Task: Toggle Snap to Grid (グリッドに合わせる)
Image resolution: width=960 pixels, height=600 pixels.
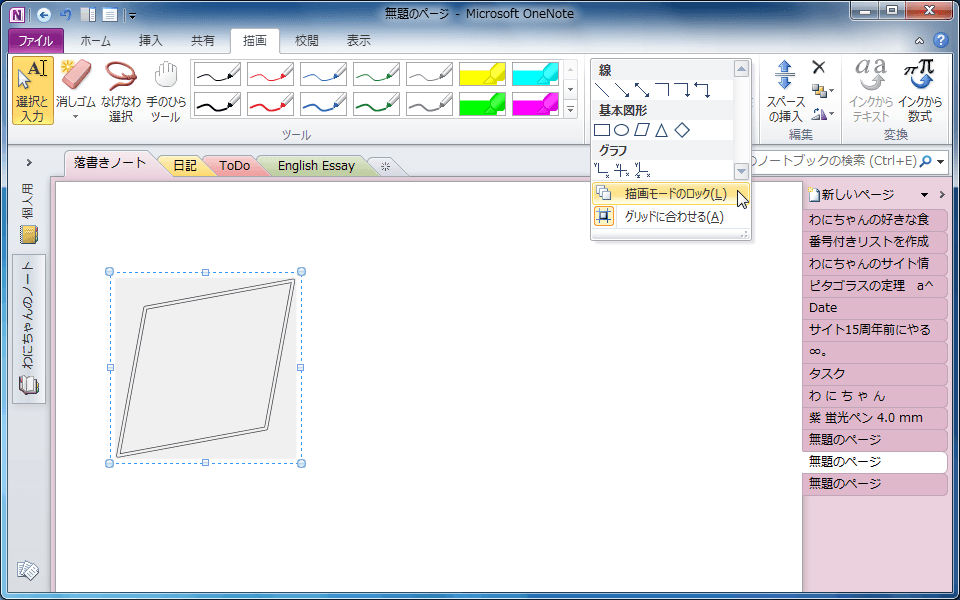Action: coord(671,216)
